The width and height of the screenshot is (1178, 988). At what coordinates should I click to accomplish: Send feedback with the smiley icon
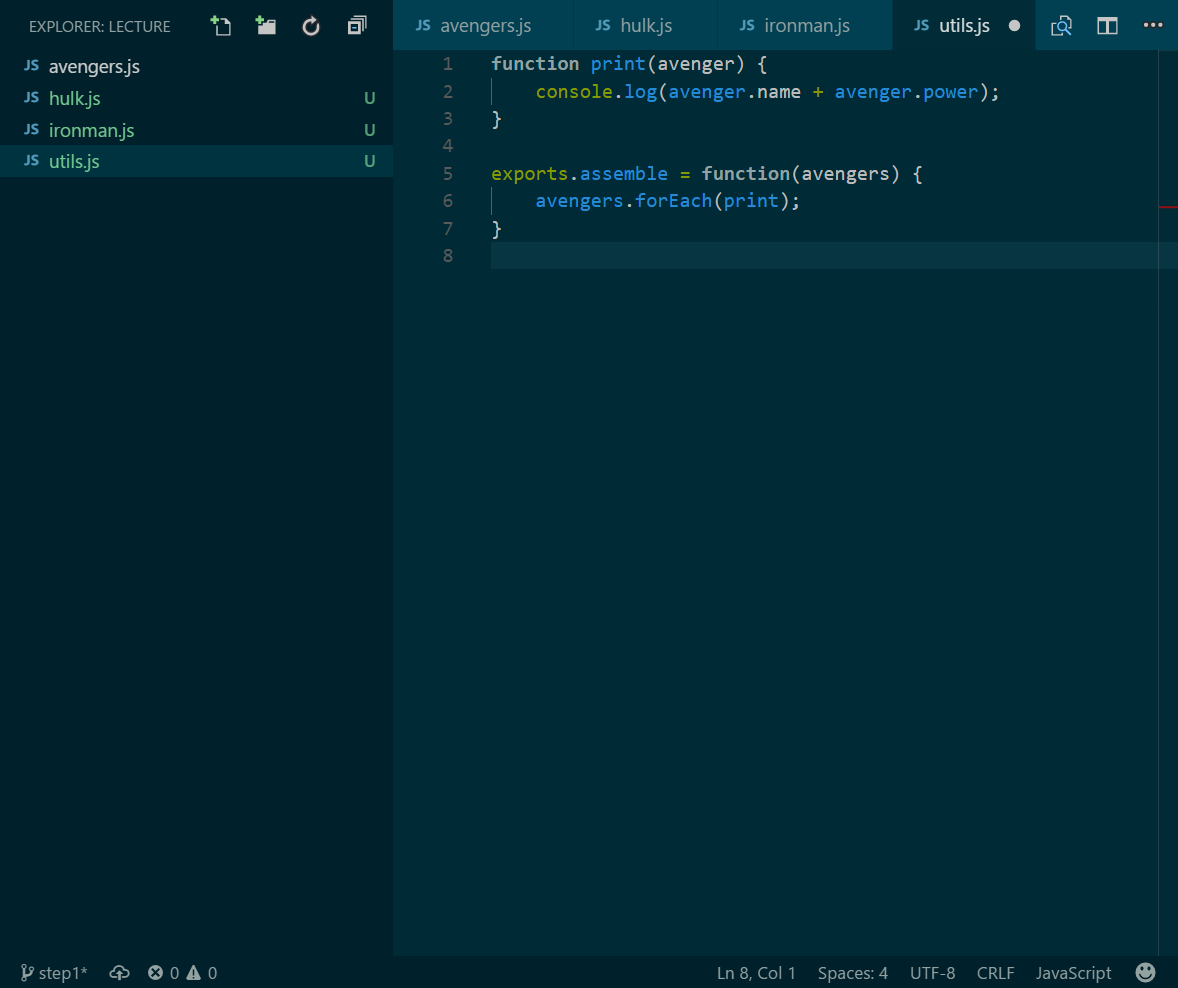click(x=1146, y=973)
